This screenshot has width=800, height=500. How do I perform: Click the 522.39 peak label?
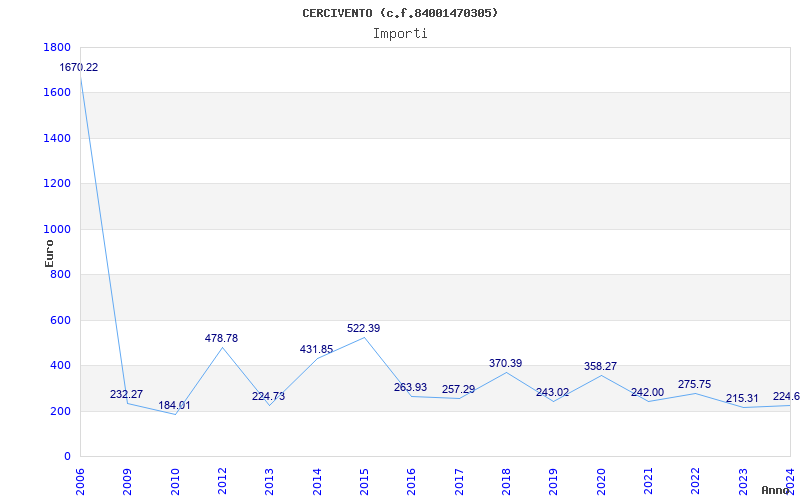pyautogui.click(x=364, y=329)
